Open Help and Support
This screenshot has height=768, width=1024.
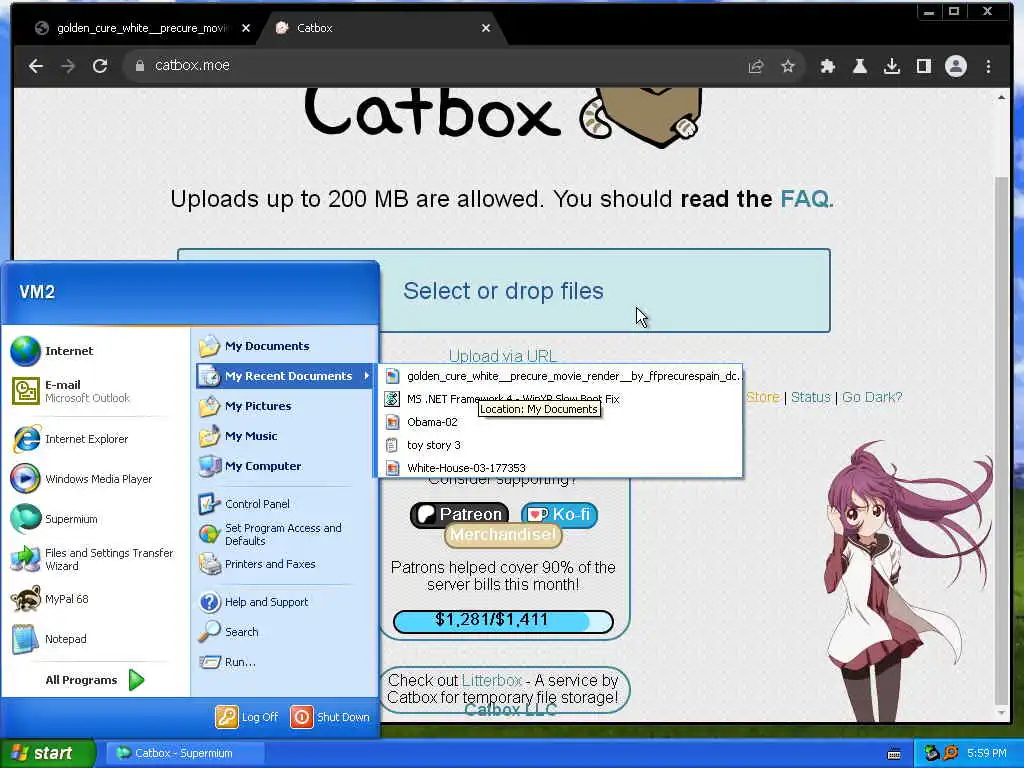(285, 602)
